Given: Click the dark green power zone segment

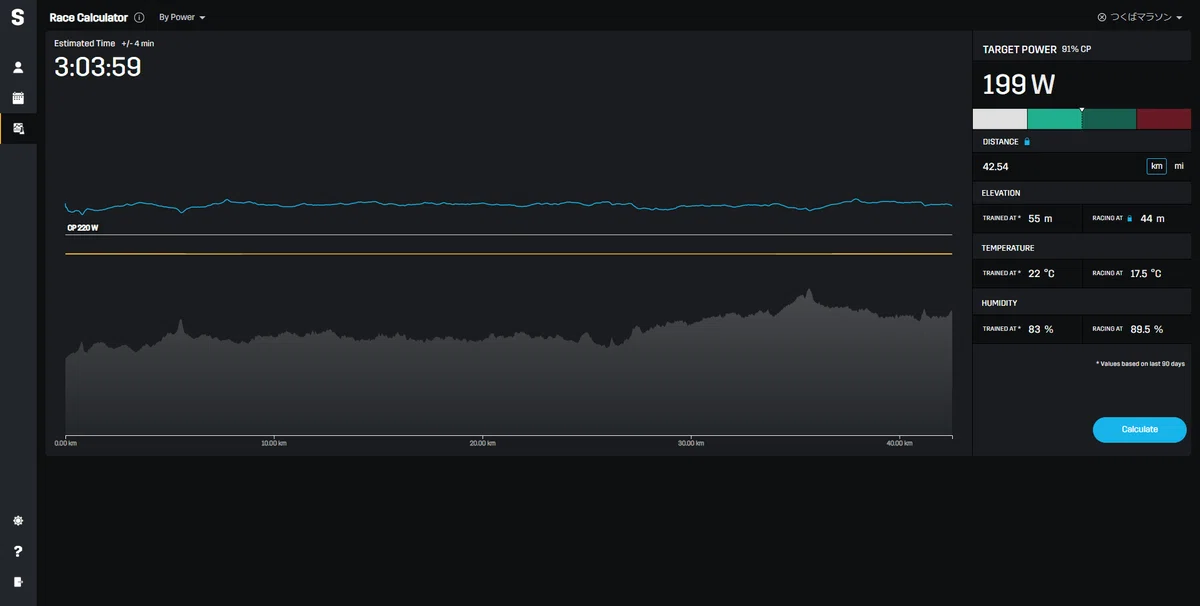Looking at the screenshot, I should tap(1109, 119).
